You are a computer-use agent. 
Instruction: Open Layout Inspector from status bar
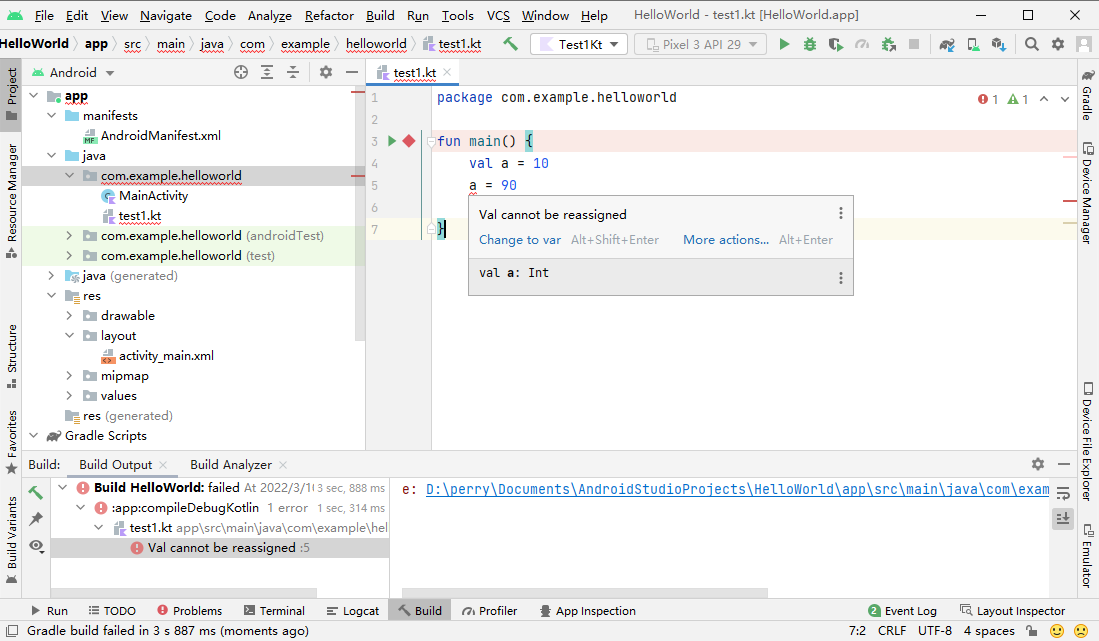coord(1012,611)
